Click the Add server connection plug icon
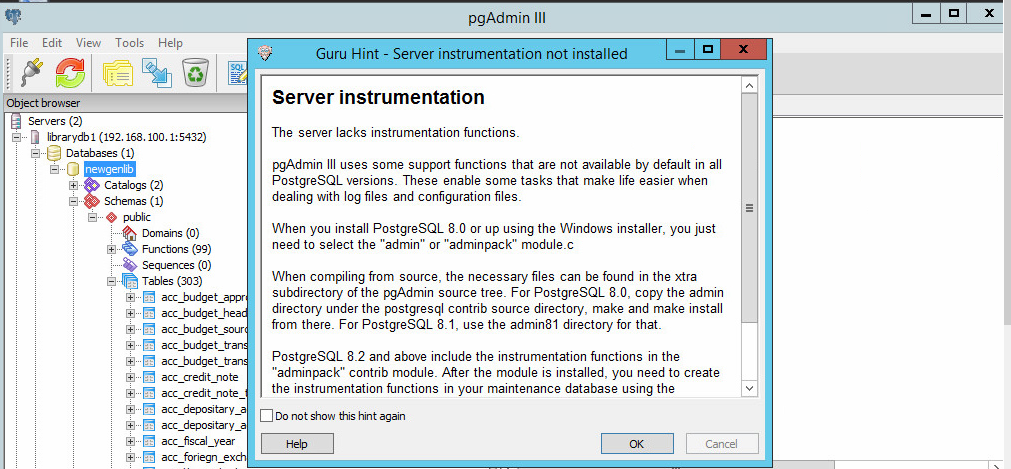 click(x=26, y=72)
